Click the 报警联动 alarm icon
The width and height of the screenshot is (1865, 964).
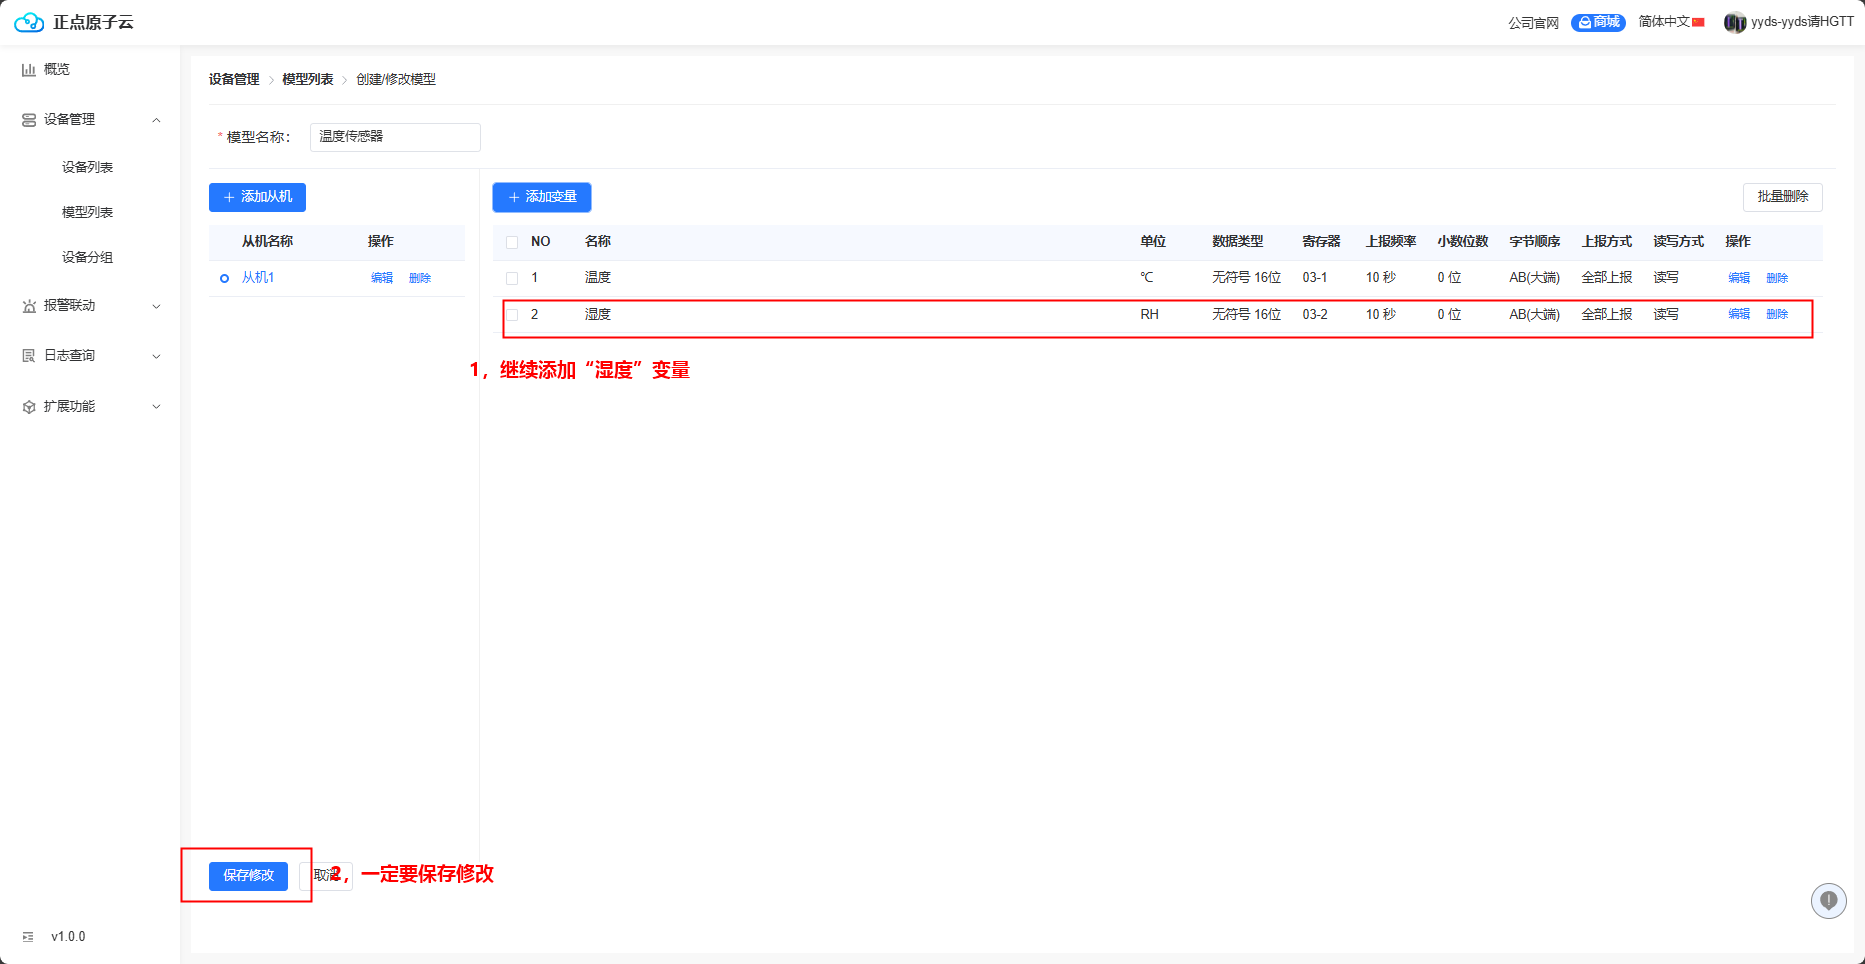tap(29, 306)
